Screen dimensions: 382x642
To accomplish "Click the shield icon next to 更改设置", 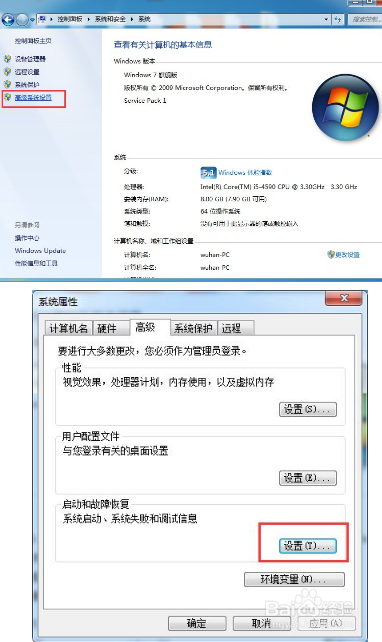I will pyautogui.click(x=331, y=255).
